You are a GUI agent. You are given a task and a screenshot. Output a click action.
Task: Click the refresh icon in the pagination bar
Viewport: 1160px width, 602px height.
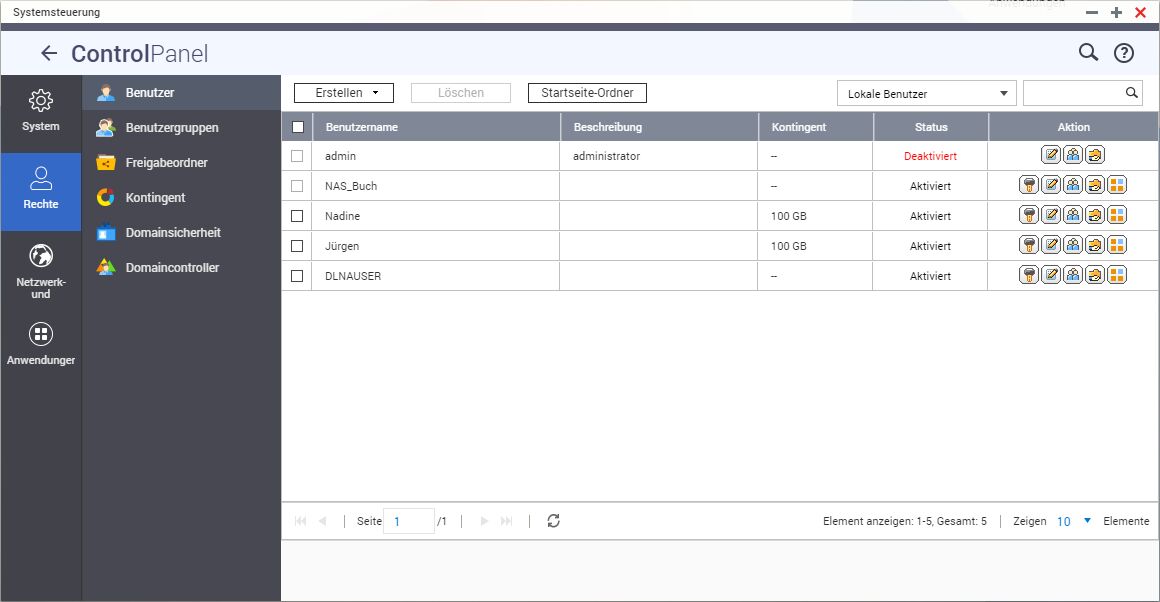pos(554,521)
